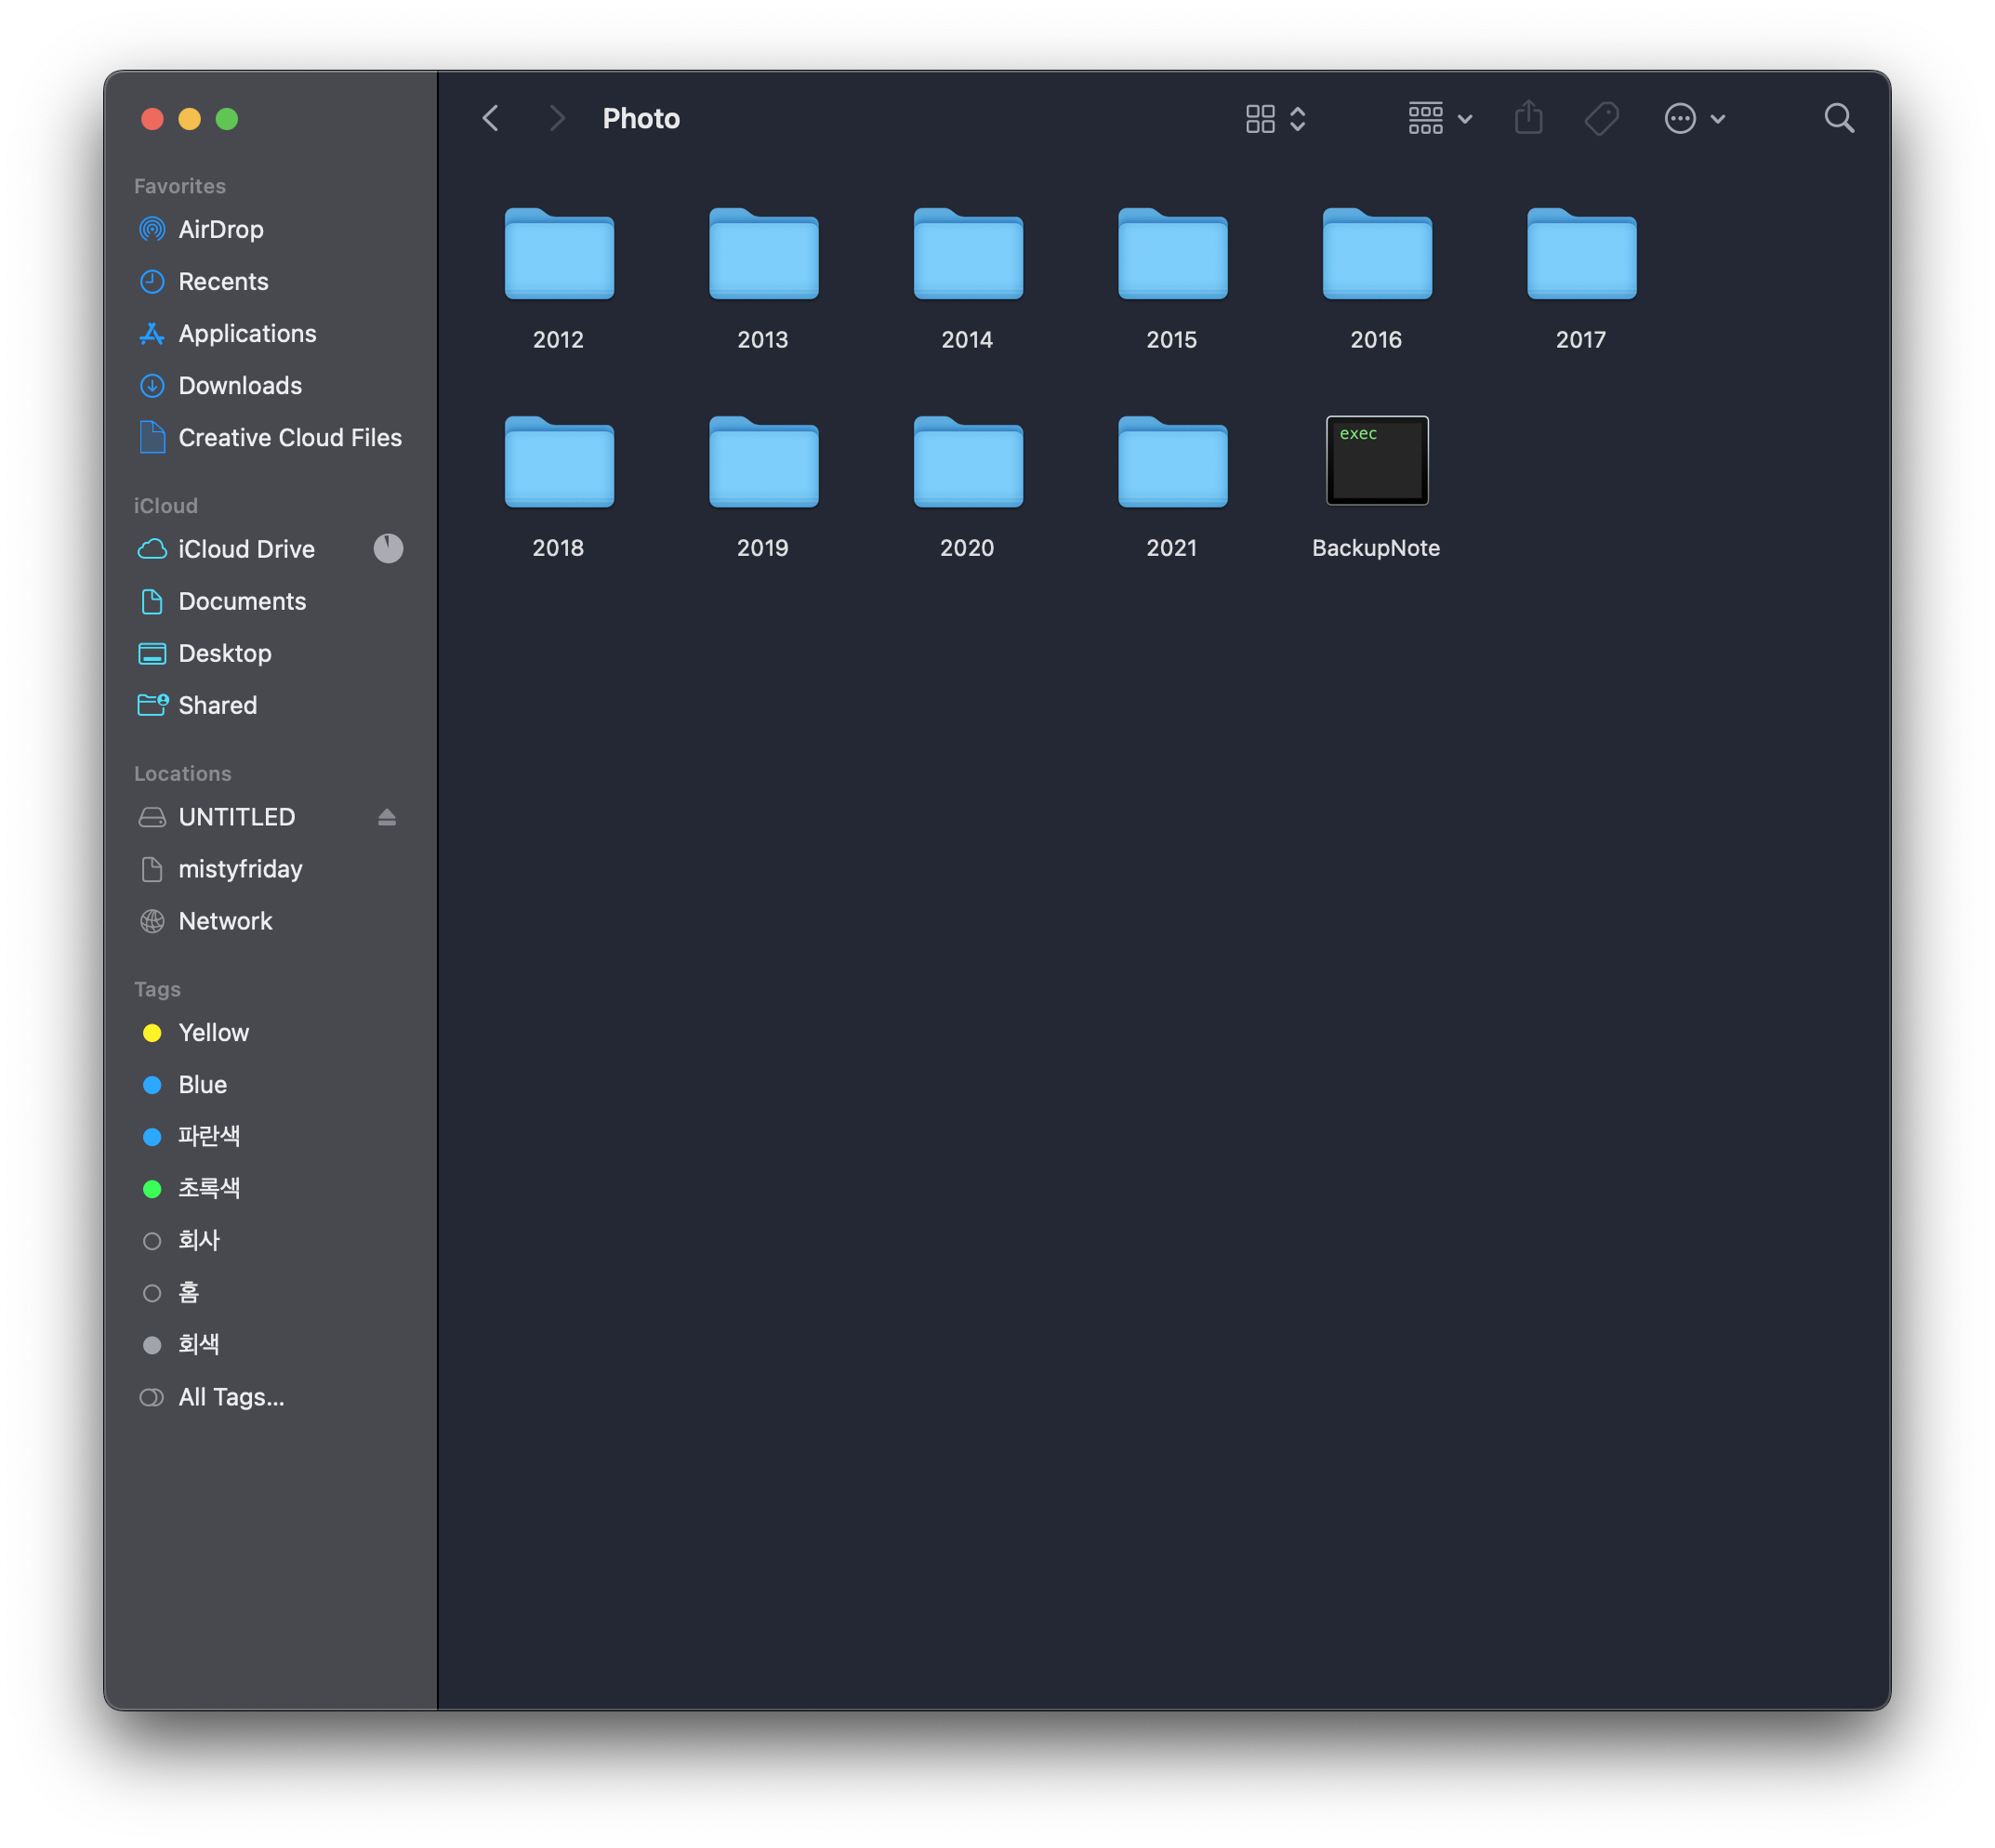Image resolution: width=1995 pixels, height=1848 pixels.
Task: Click the Yellow tag color dot
Action: coord(152,1033)
